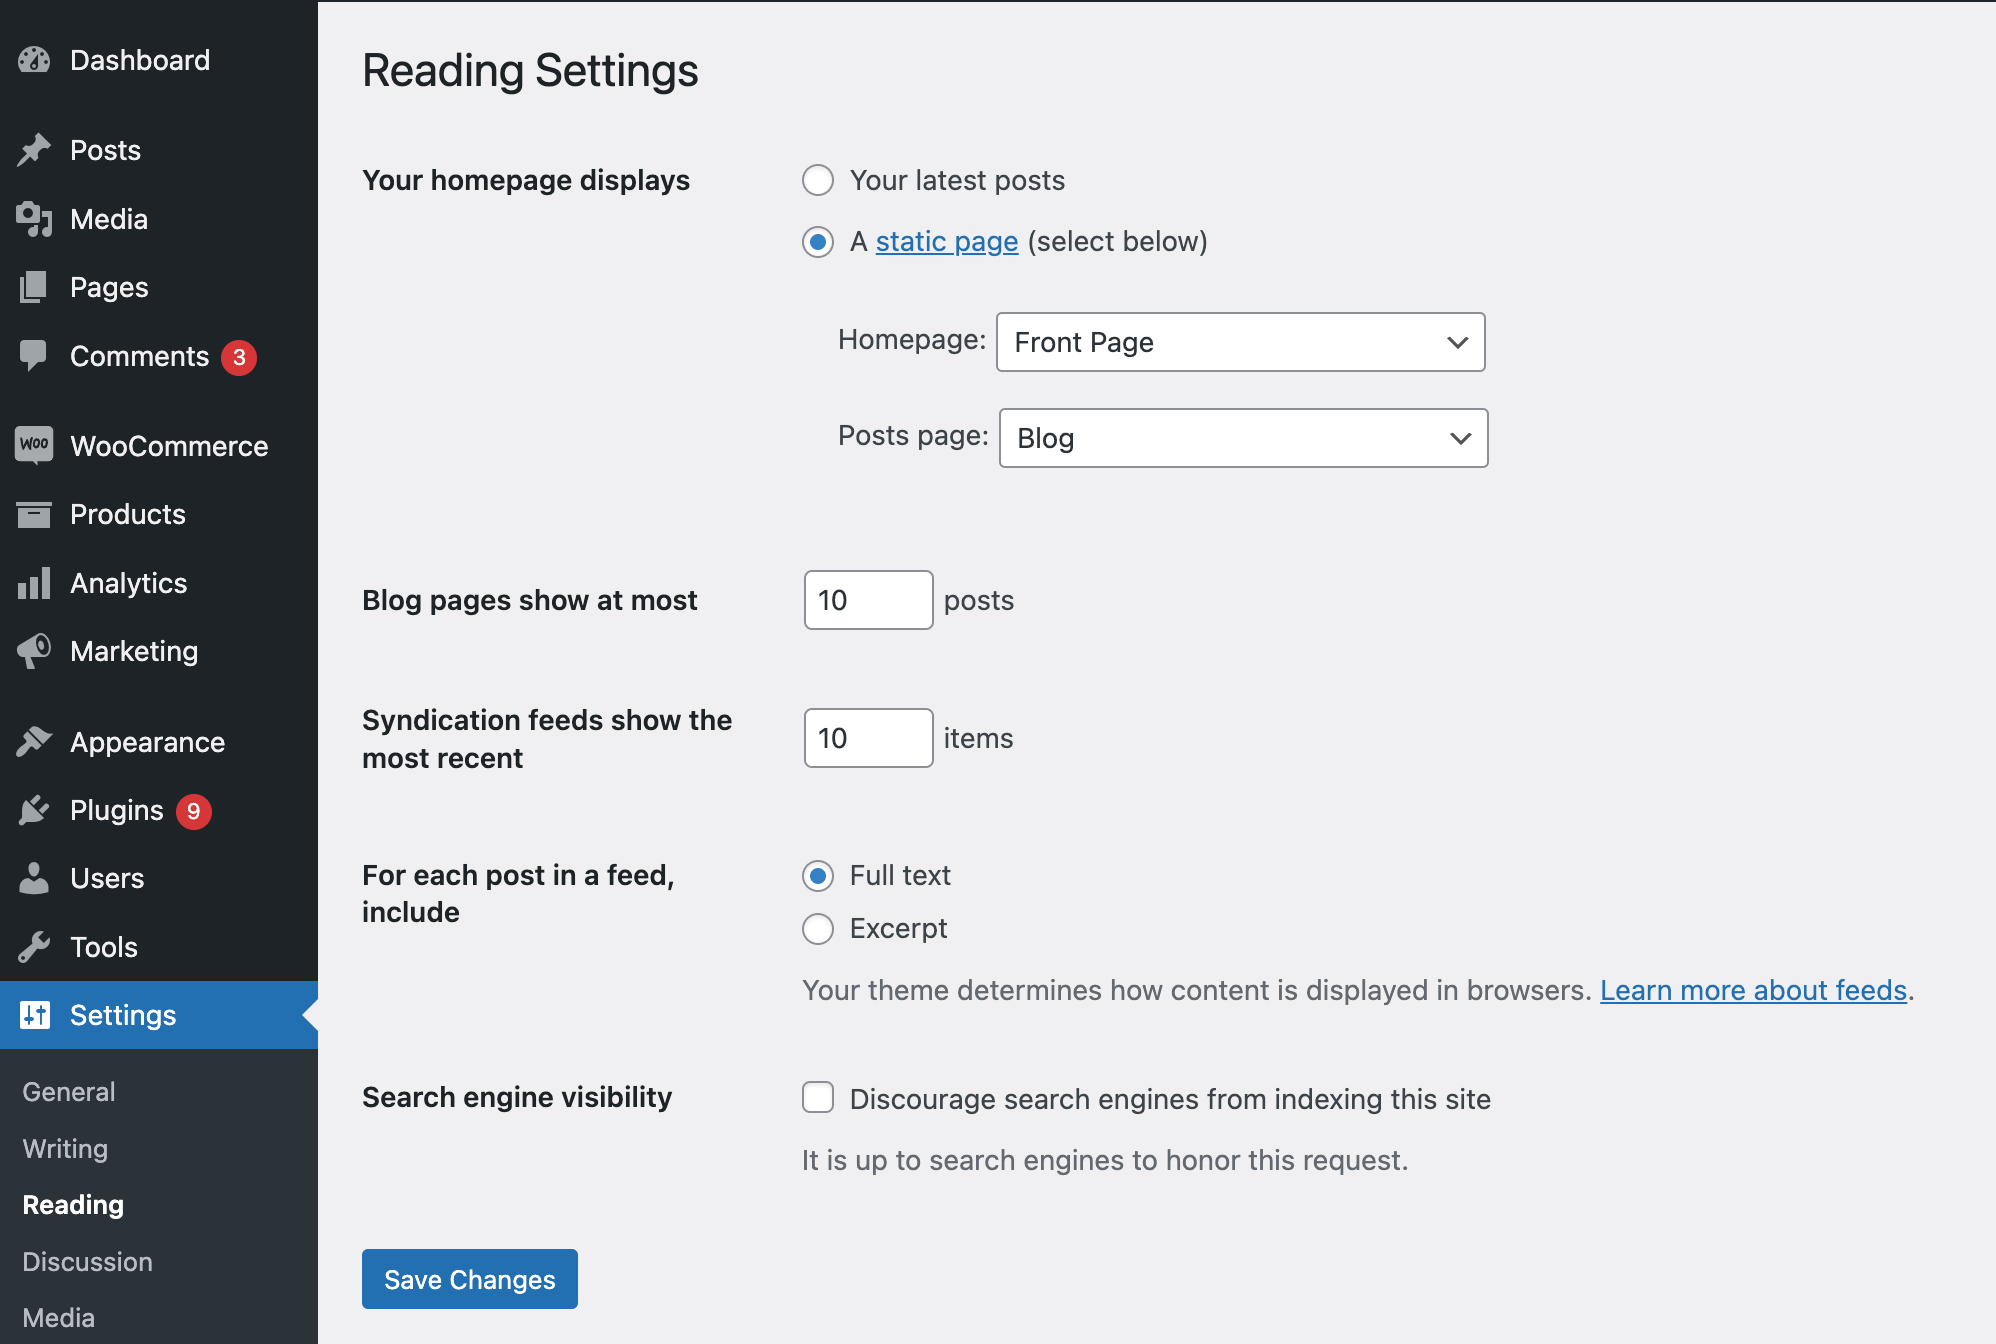Click the Save Changes button
Screen dimensions: 1996x1344
pos(469,1279)
